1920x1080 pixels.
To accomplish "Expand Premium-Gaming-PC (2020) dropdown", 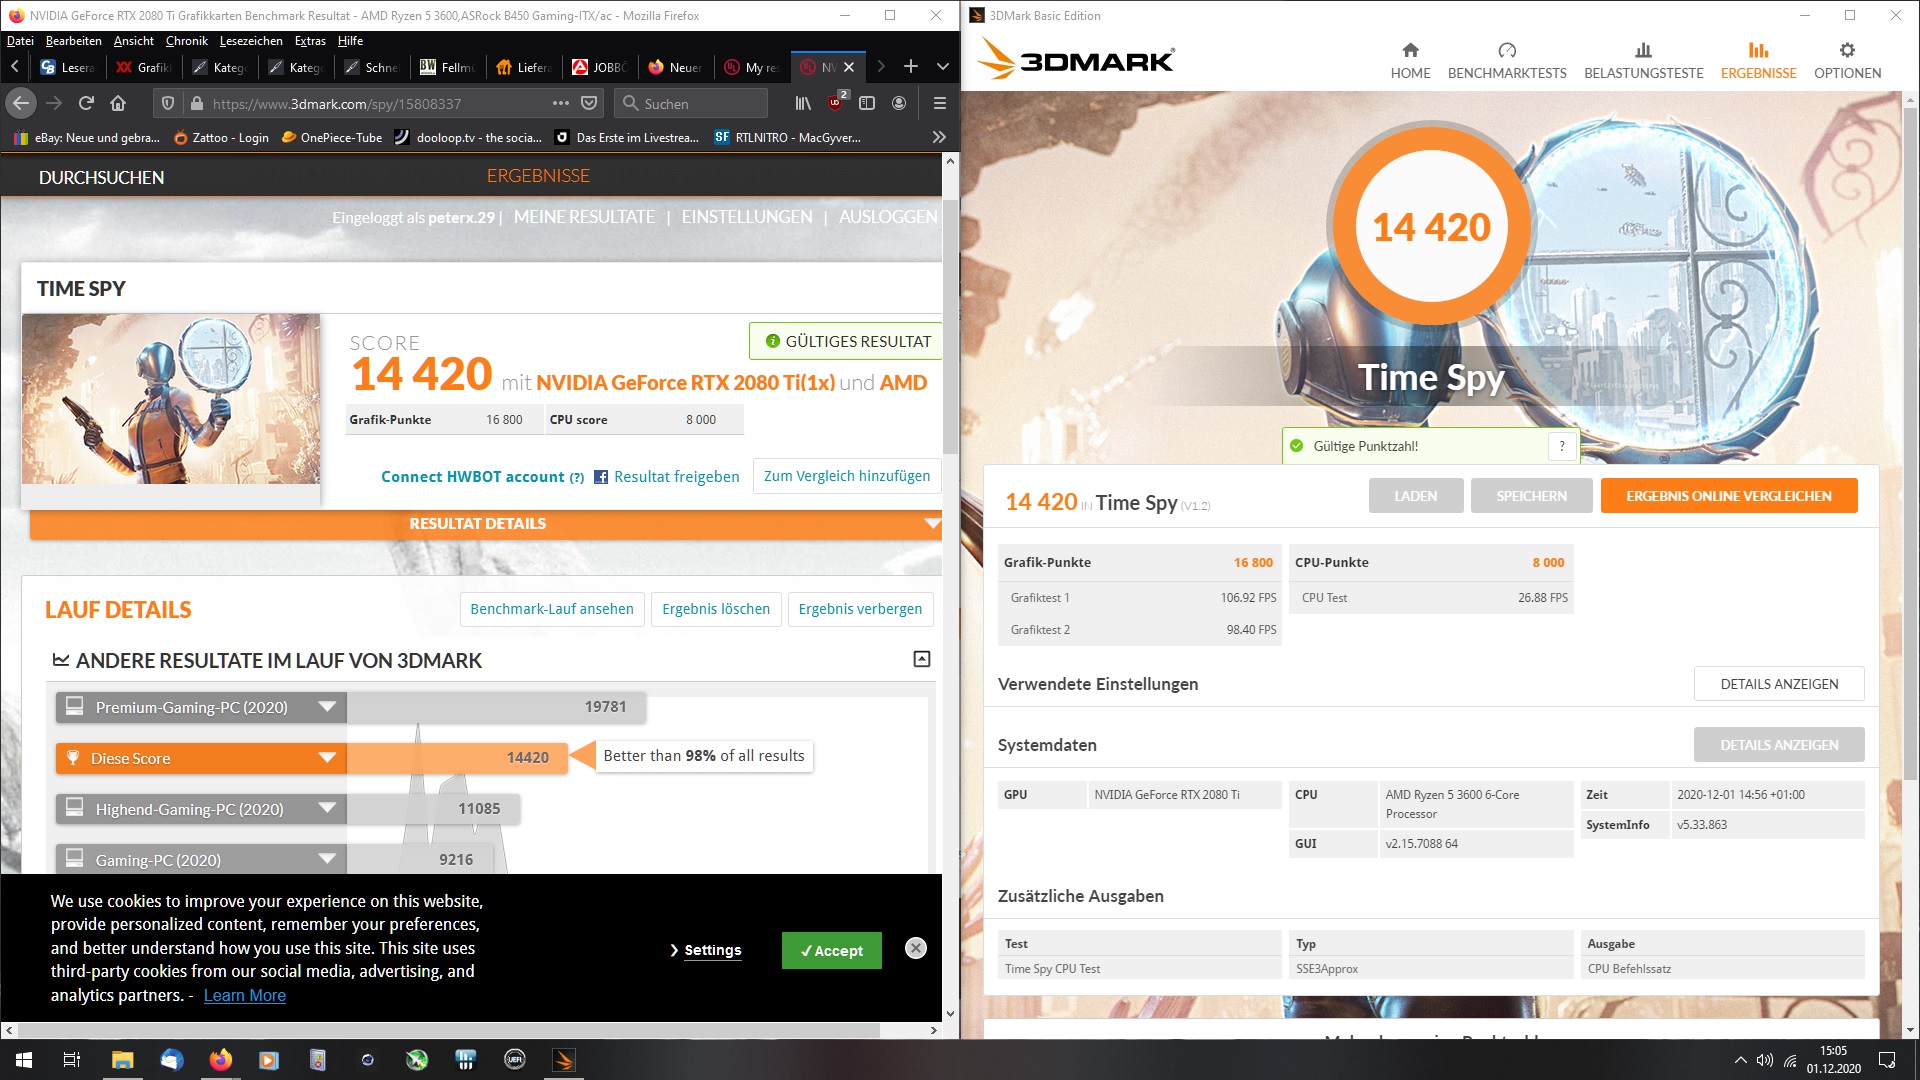I will pyautogui.click(x=326, y=707).
